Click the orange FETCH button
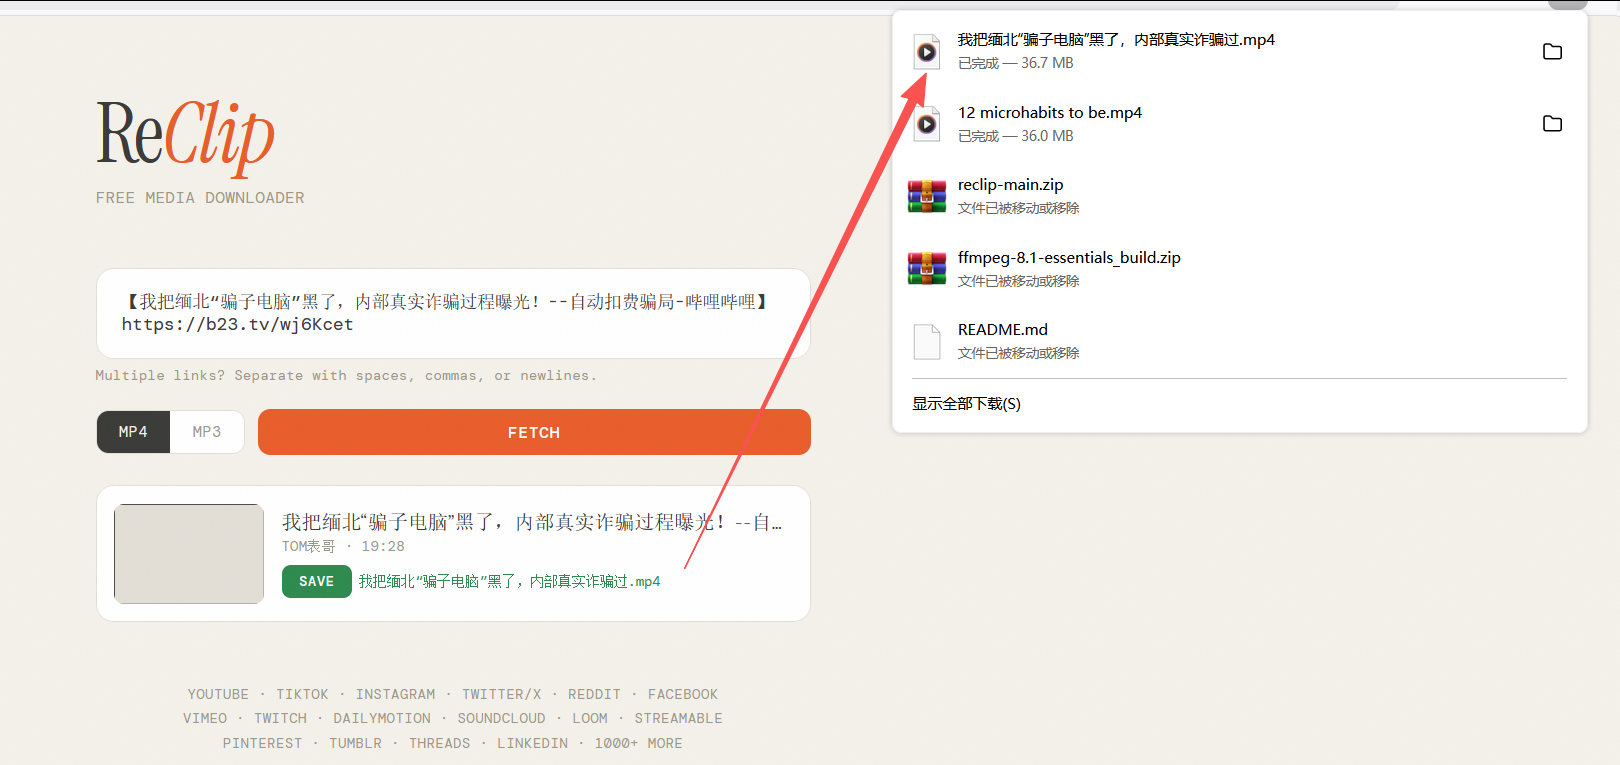 (x=534, y=432)
